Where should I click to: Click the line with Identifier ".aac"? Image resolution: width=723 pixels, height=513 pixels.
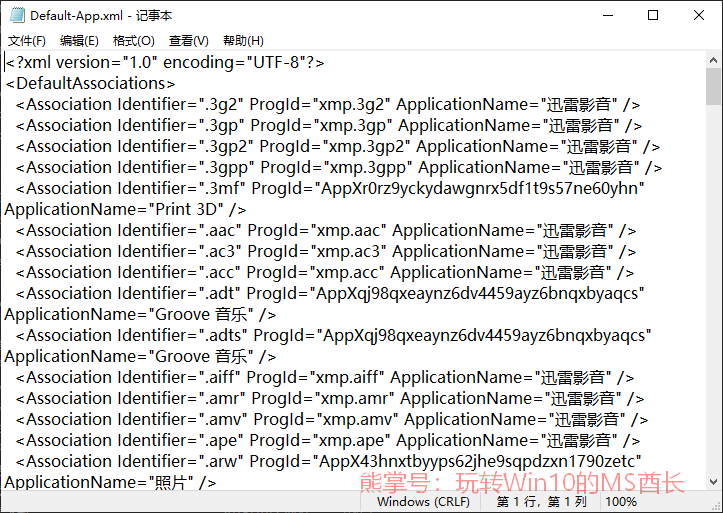click(x=326, y=230)
